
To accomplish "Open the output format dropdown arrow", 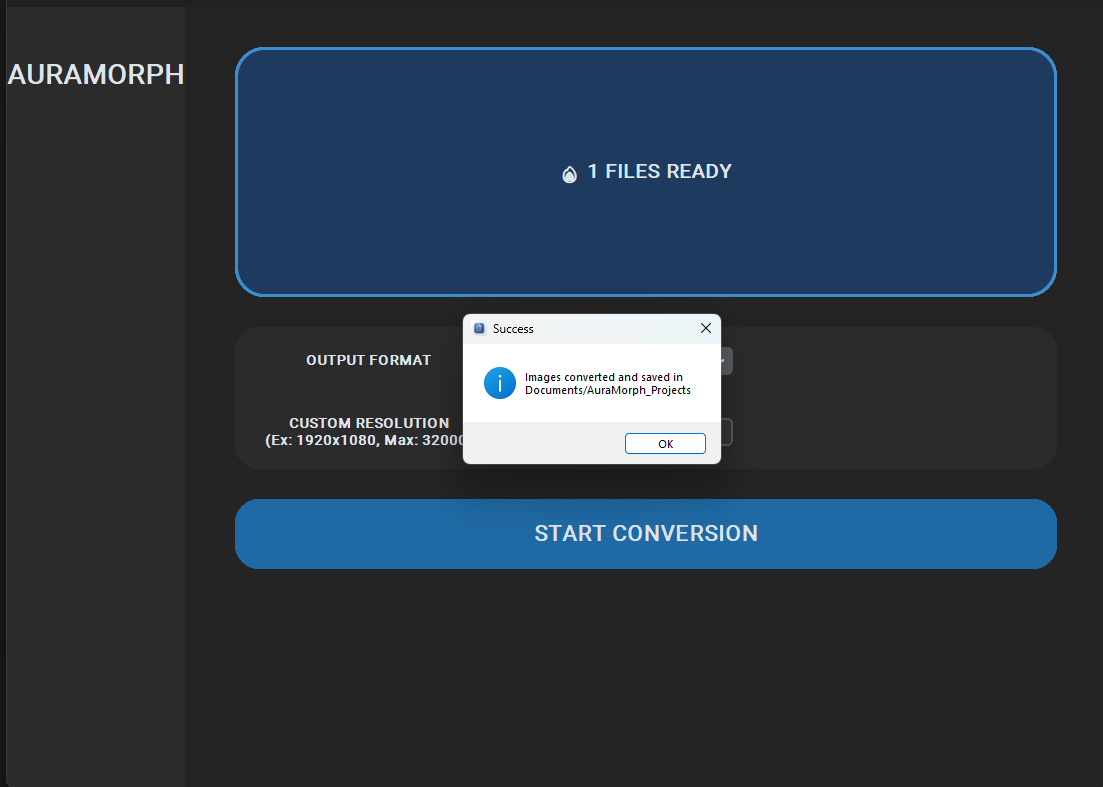I will pyautogui.click(x=725, y=361).
